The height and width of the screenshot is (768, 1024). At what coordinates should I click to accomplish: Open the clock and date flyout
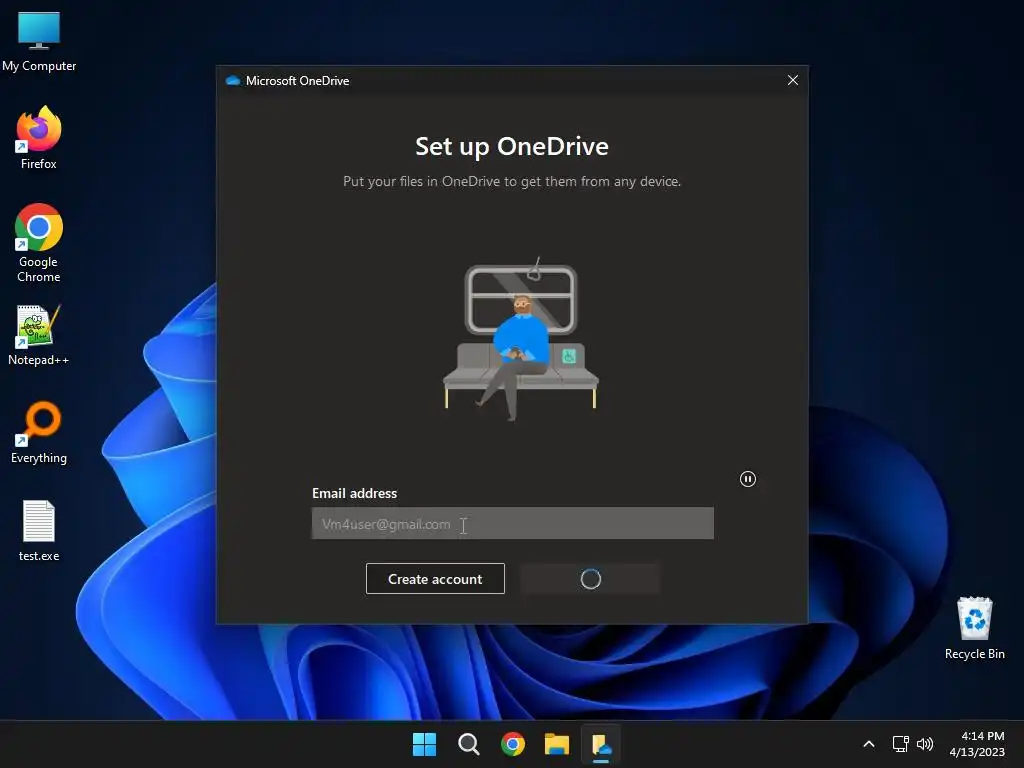click(x=977, y=744)
